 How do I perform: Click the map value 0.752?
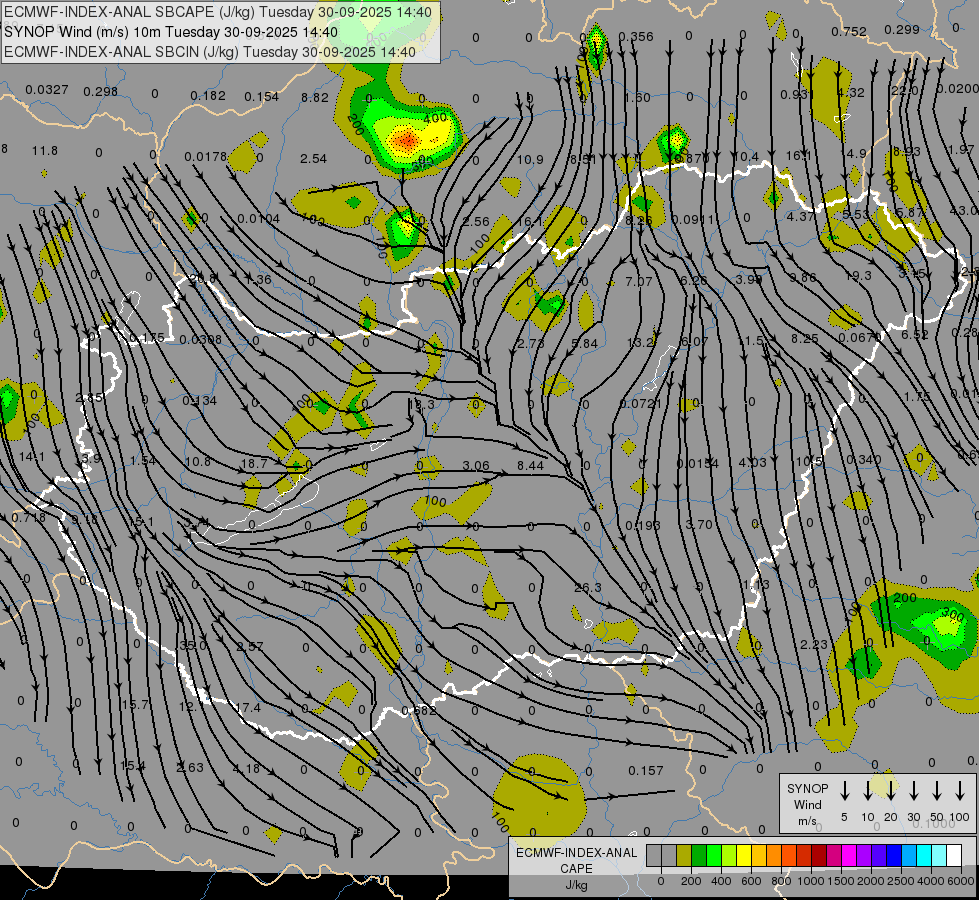click(x=849, y=31)
